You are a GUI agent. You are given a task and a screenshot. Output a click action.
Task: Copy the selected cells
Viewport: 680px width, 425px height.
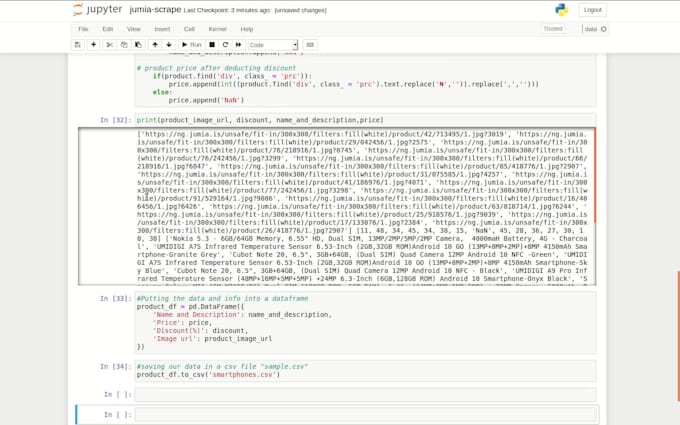click(x=124, y=45)
